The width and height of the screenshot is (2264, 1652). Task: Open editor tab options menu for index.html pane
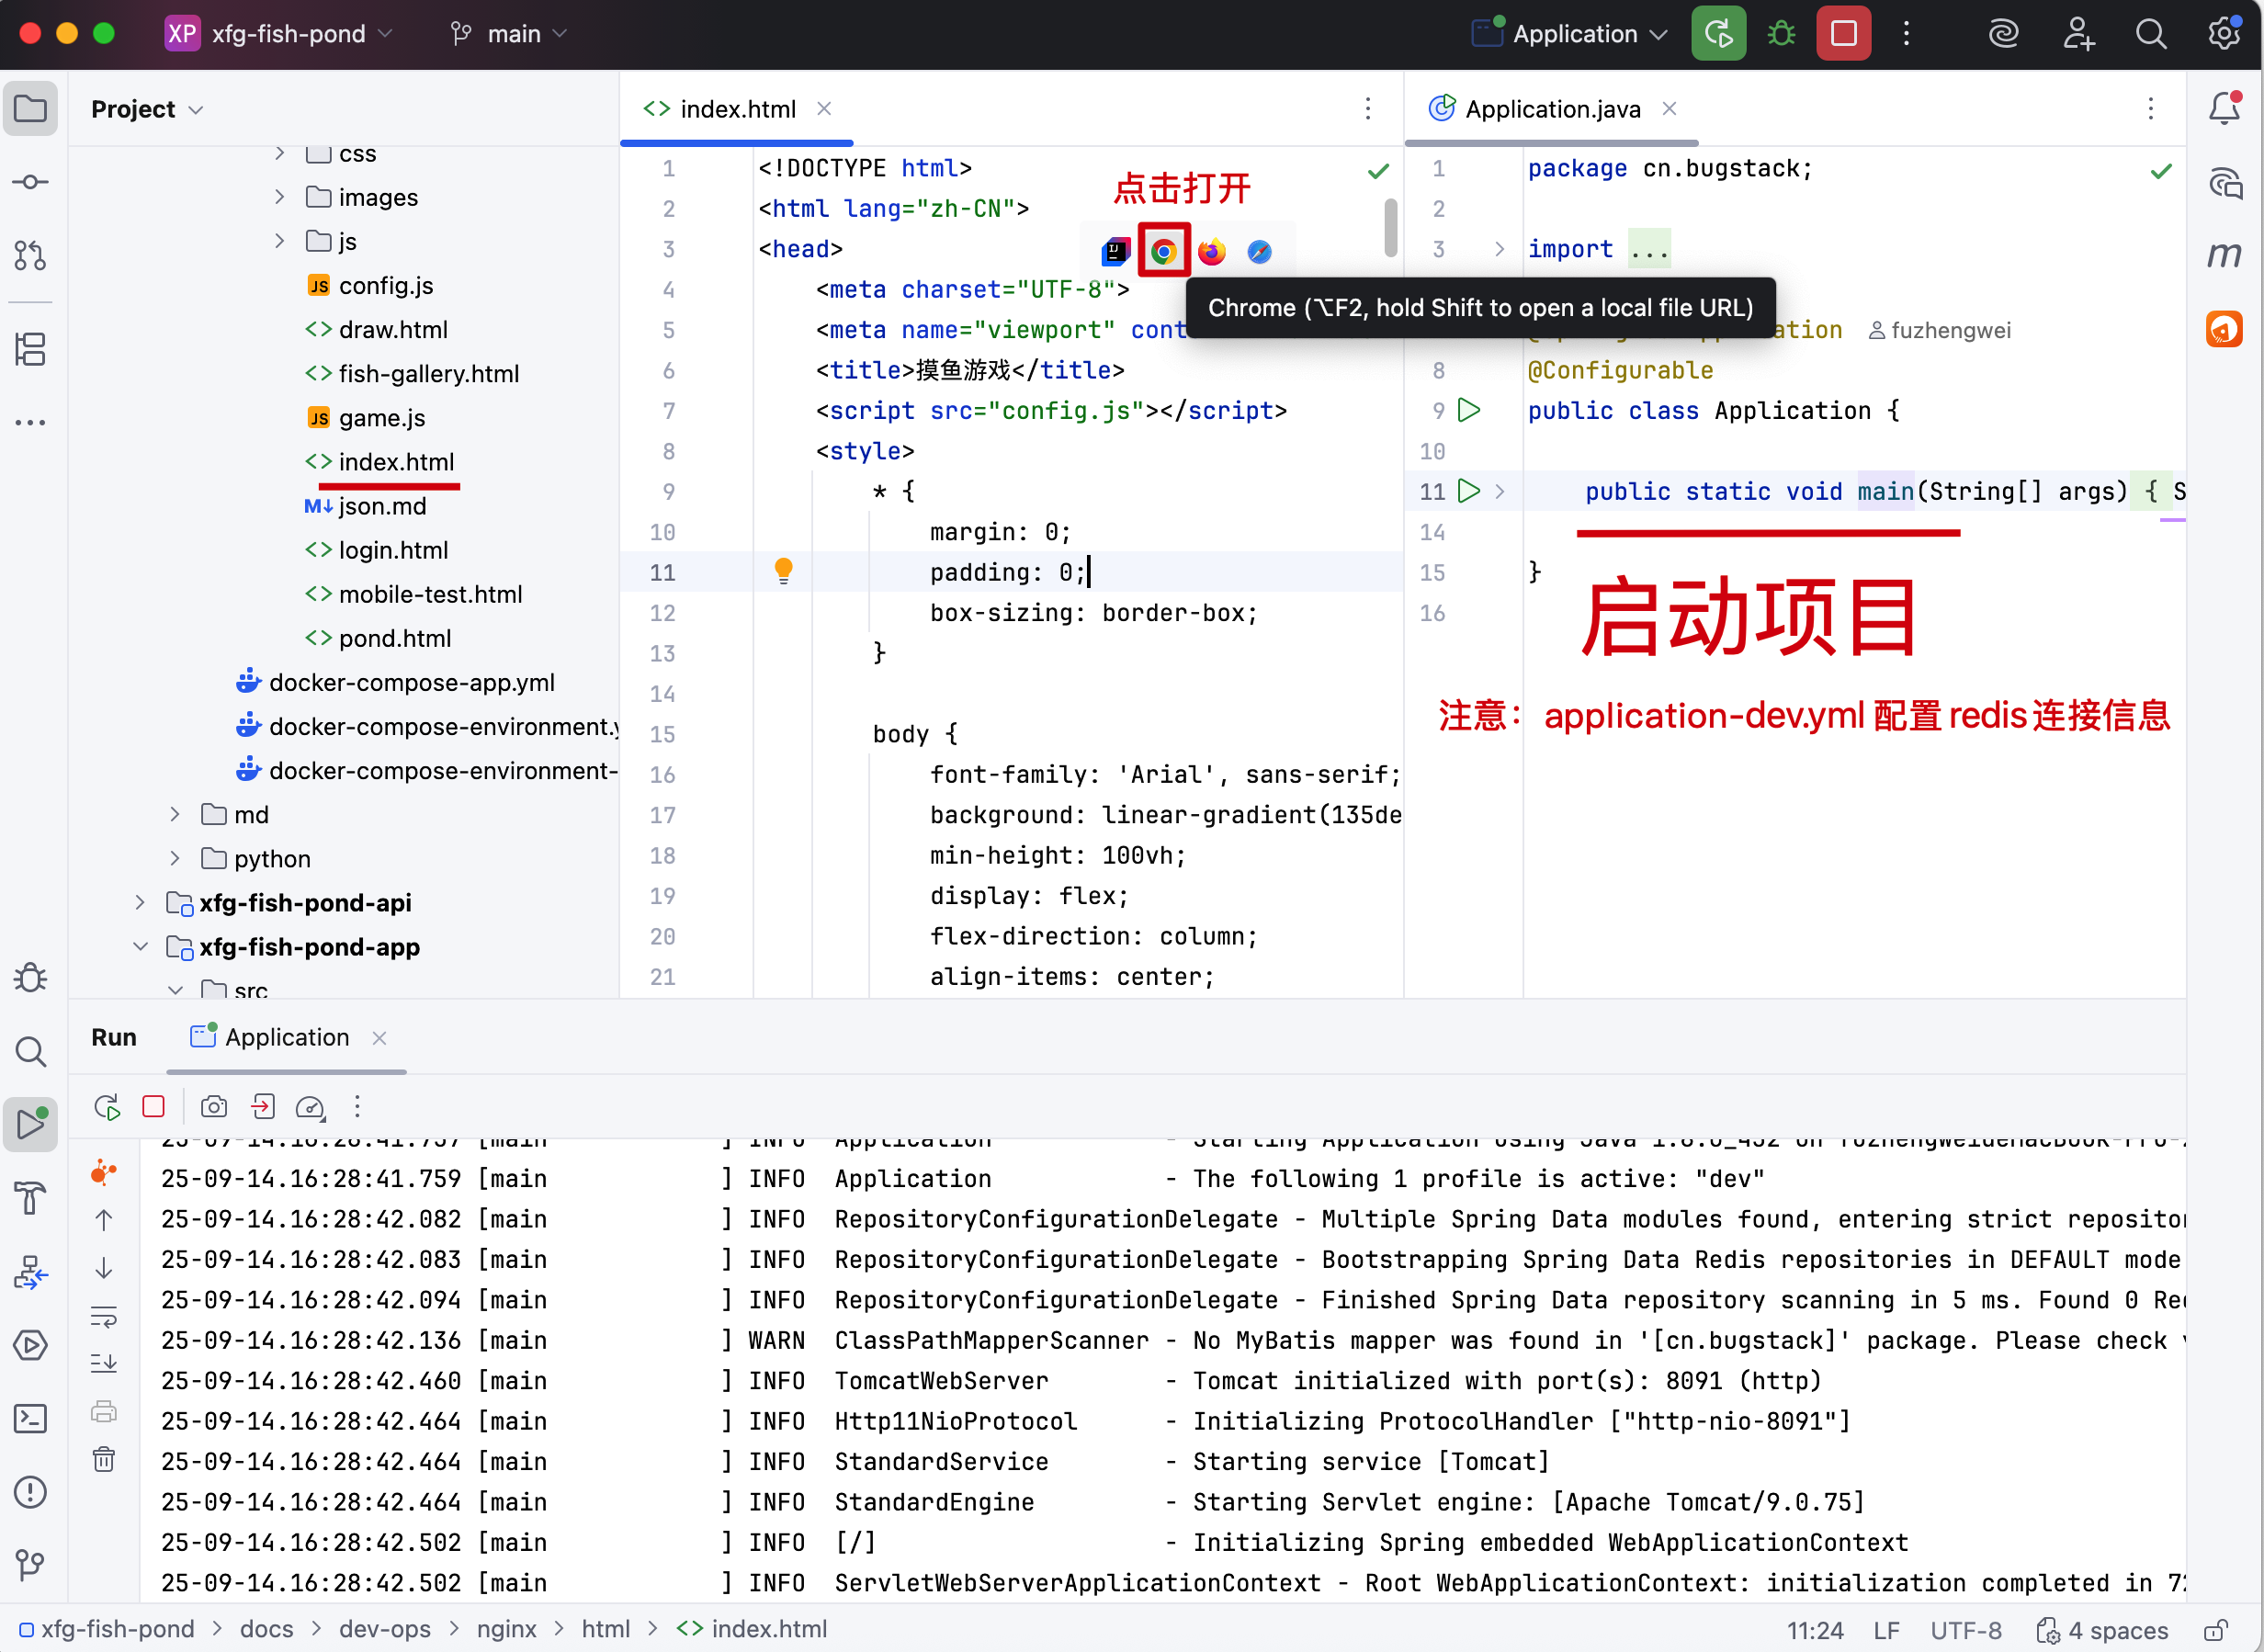[x=1368, y=108]
